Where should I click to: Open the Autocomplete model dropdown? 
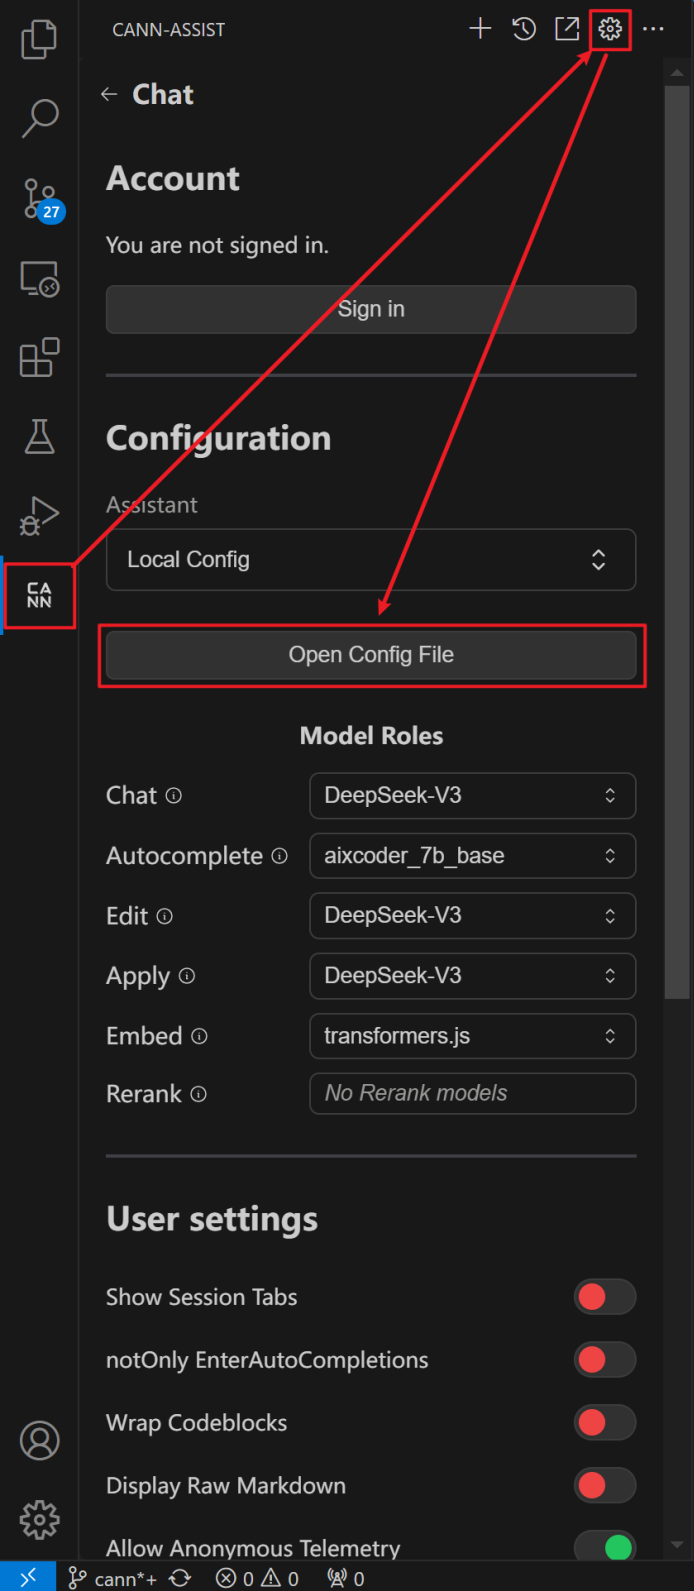(x=472, y=856)
